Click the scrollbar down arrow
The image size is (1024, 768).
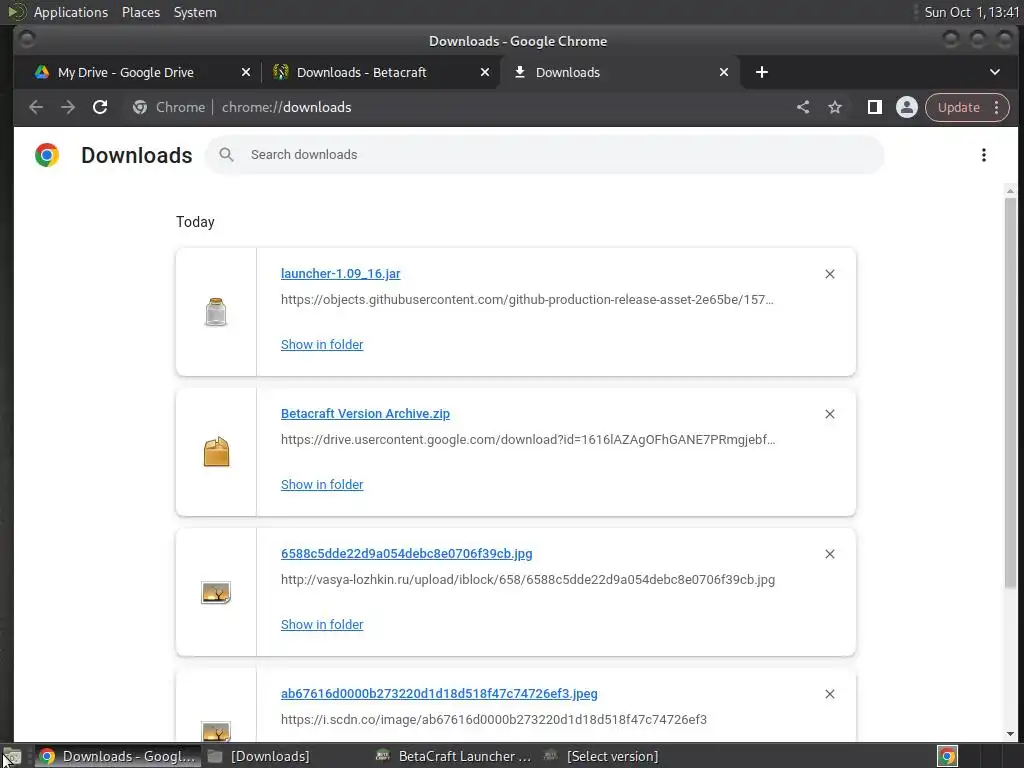pos(1010,733)
